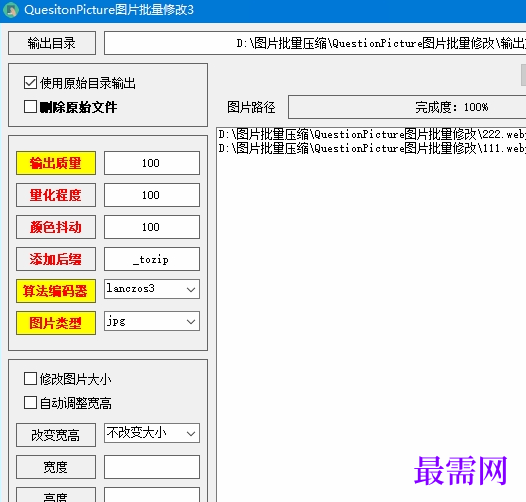The height and width of the screenshot is (502, 526).
Task: Click the 量化程度 value field showing 100
Action: coord(152,195)
